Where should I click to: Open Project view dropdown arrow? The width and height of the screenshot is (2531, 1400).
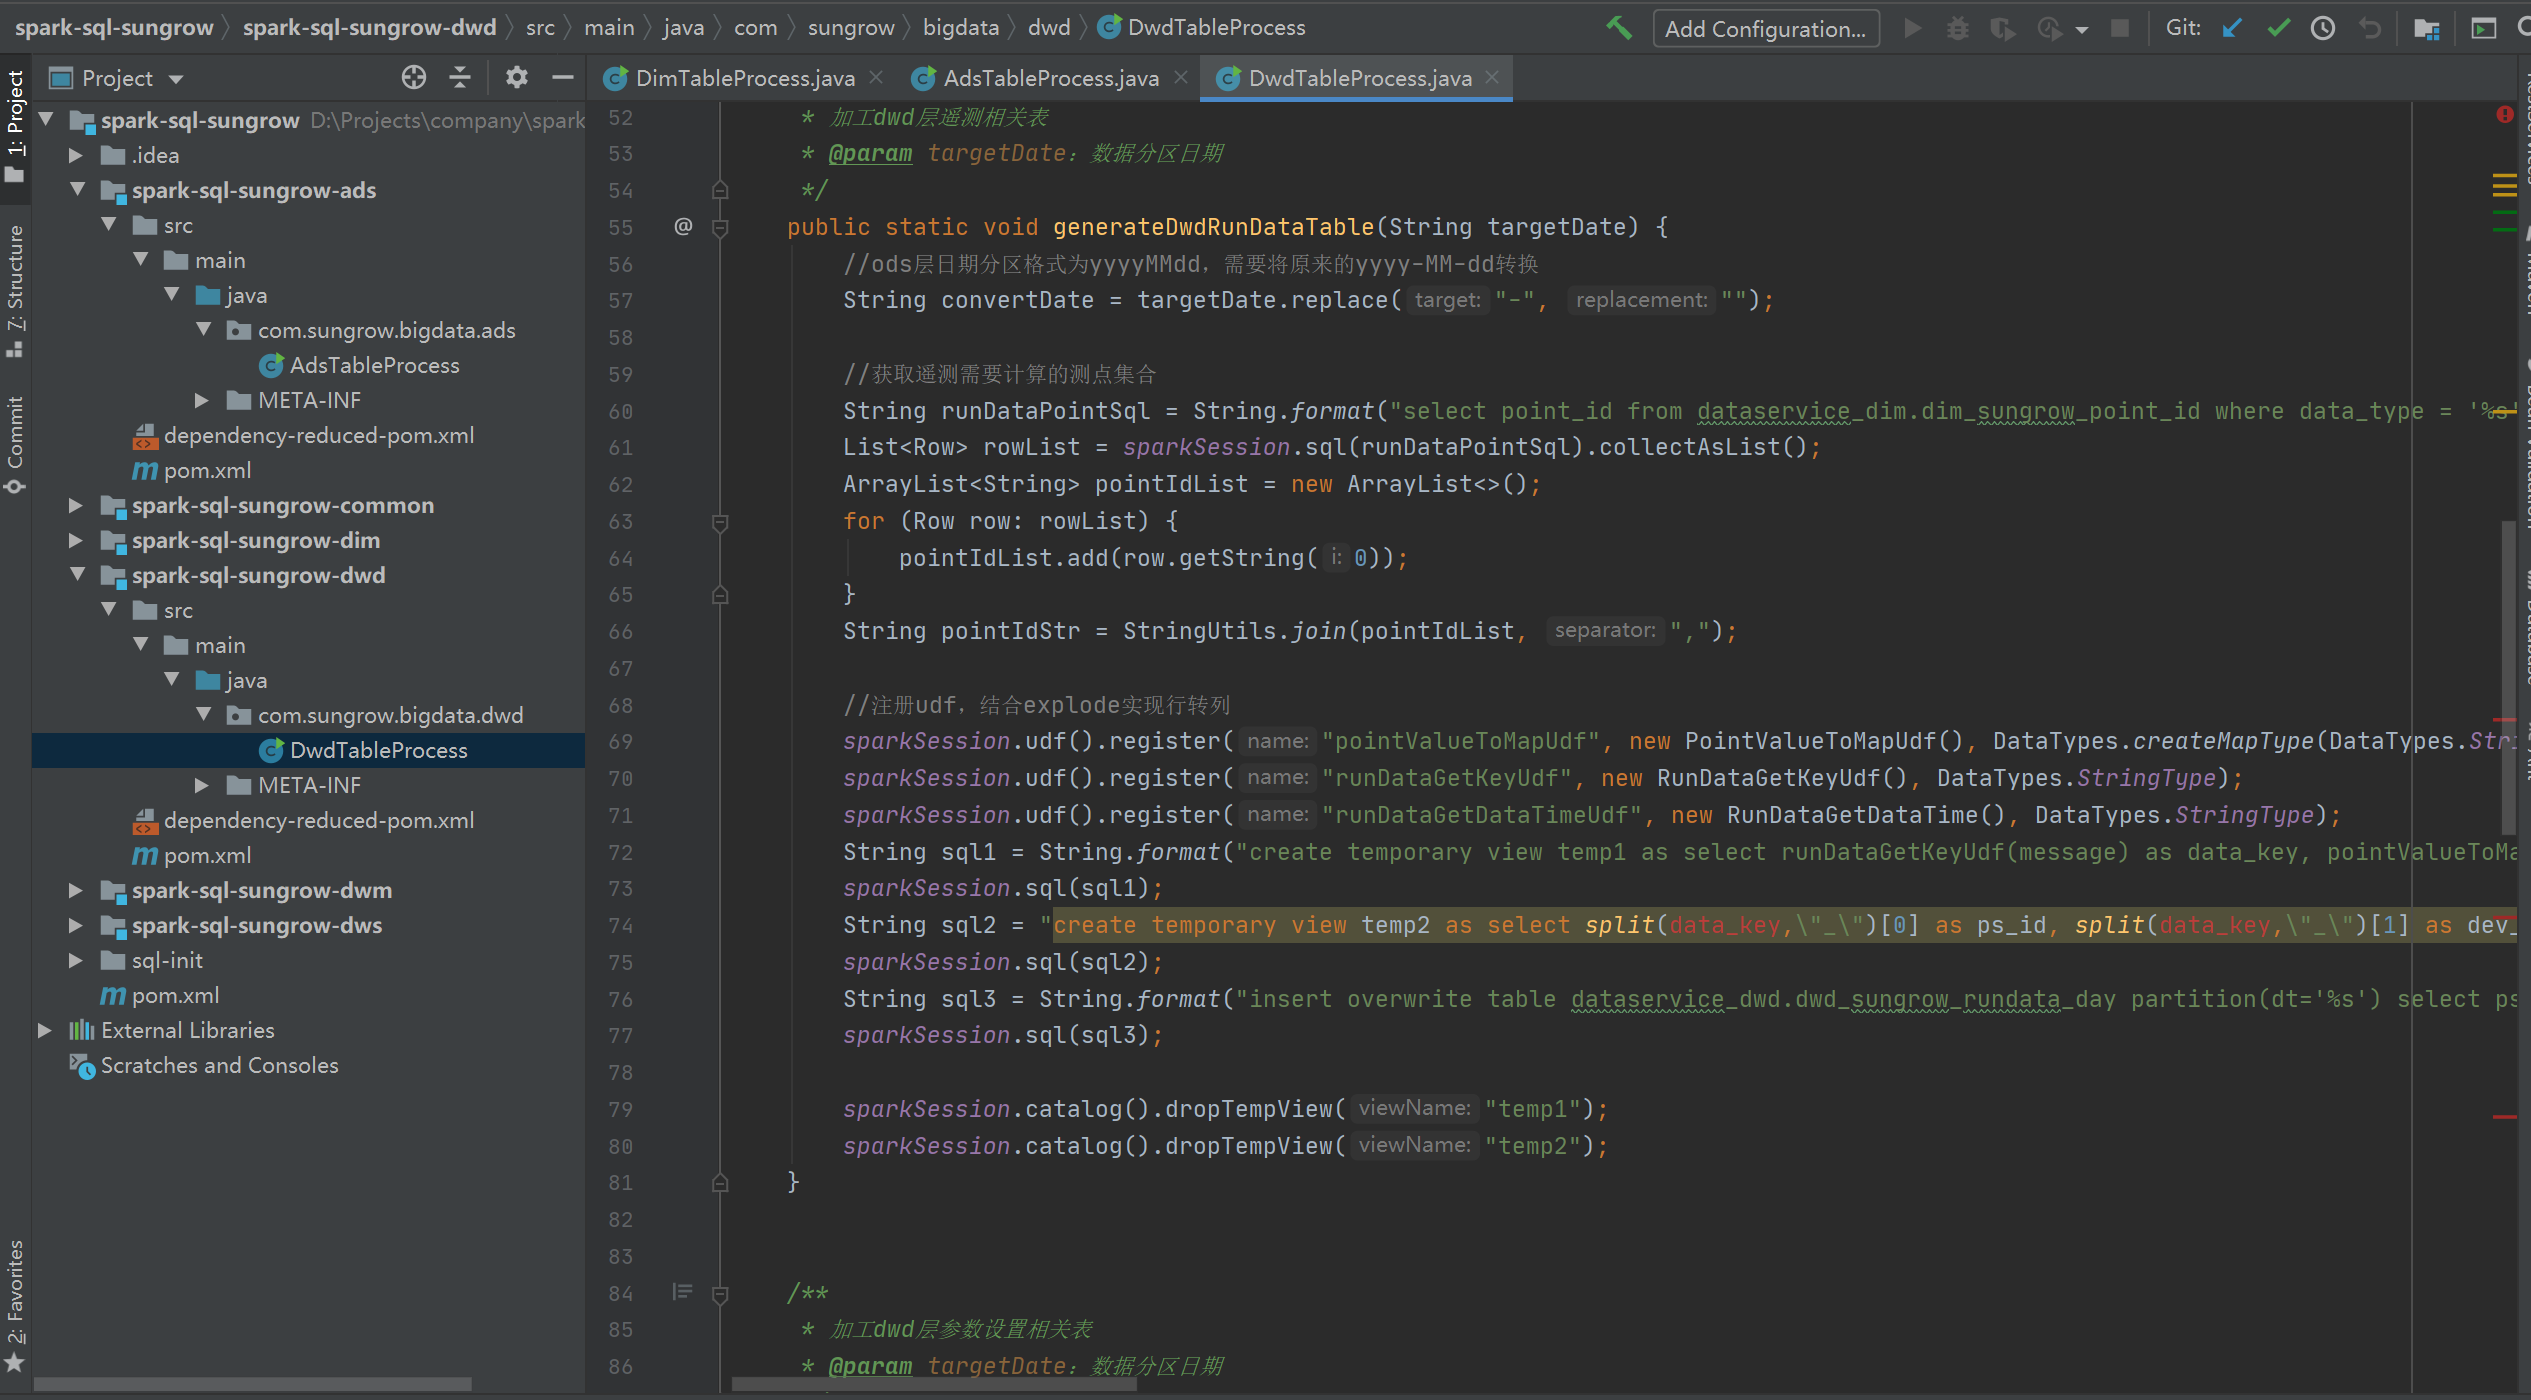pos(177,79)
